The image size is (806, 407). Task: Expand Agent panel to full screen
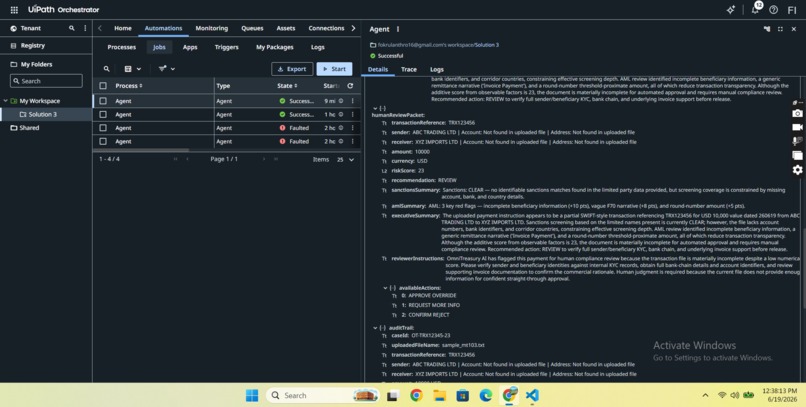[x=780, y=29]
